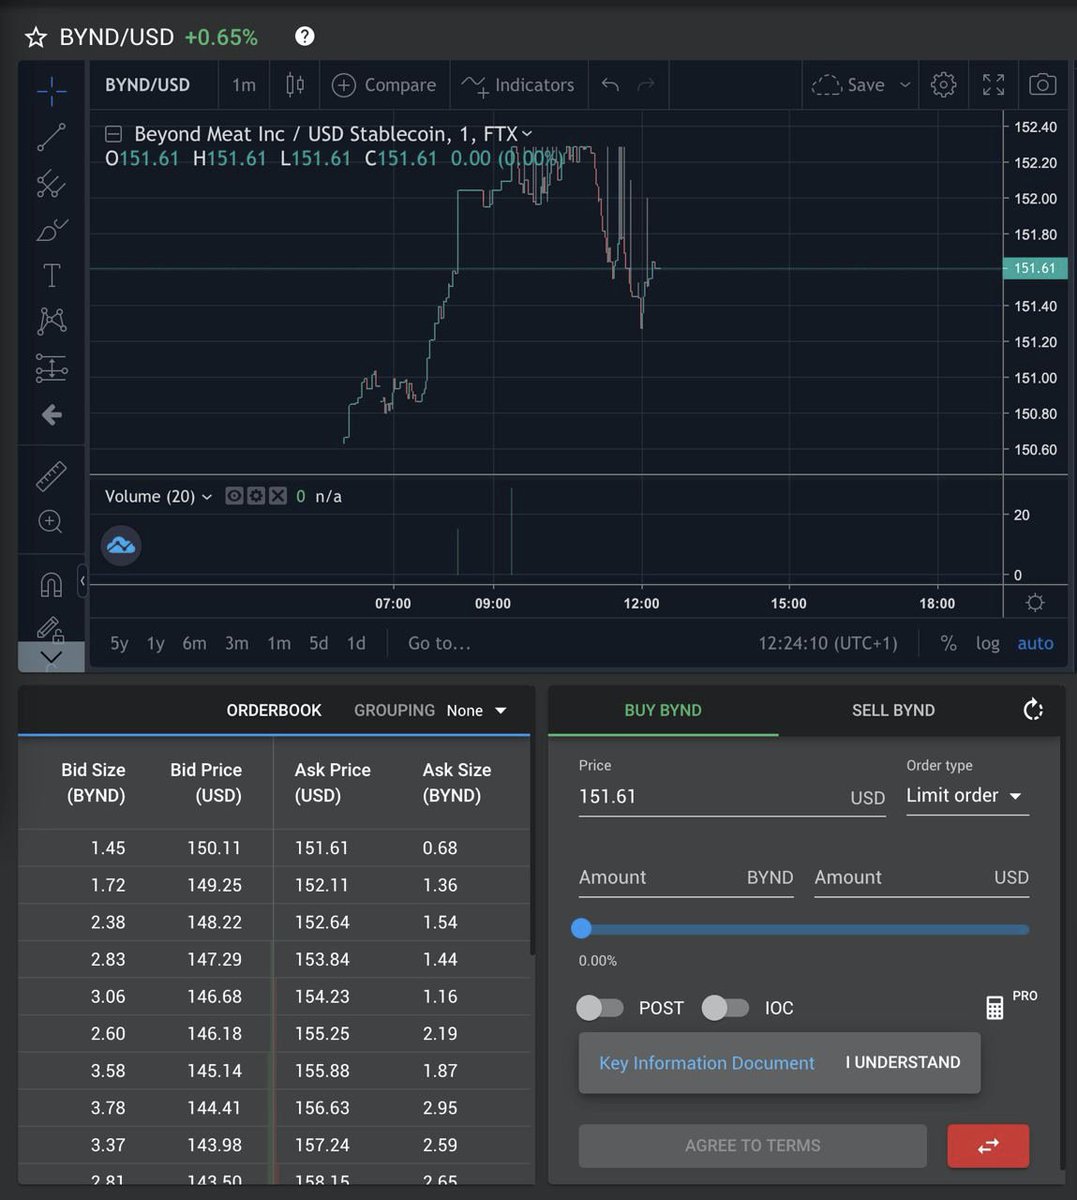The image size is (1077, 1200).
Task: Select the ruler measure tool
Action: pos(51,476)
